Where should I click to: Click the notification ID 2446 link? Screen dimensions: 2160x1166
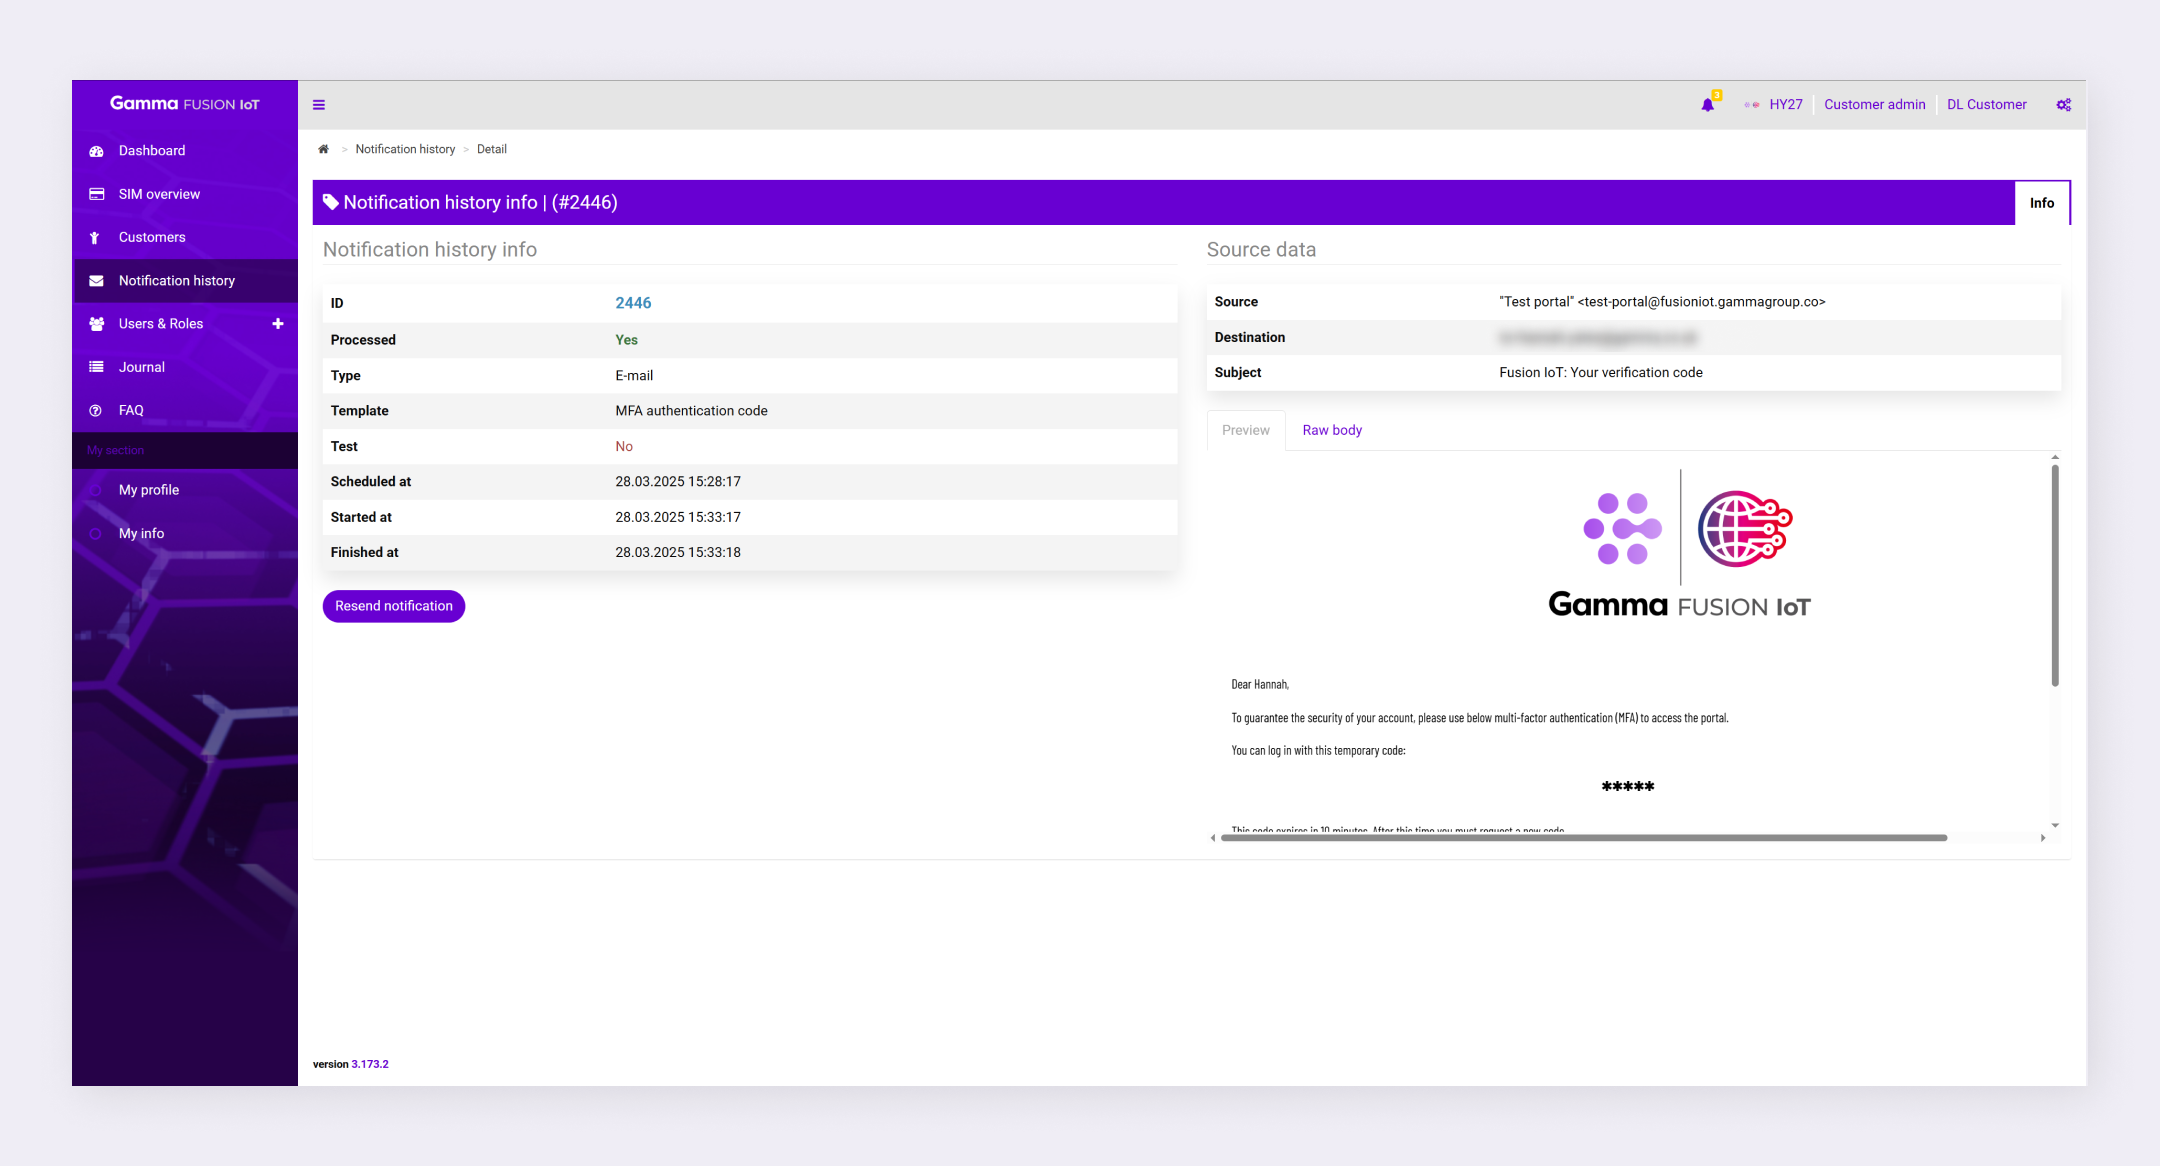633,303
